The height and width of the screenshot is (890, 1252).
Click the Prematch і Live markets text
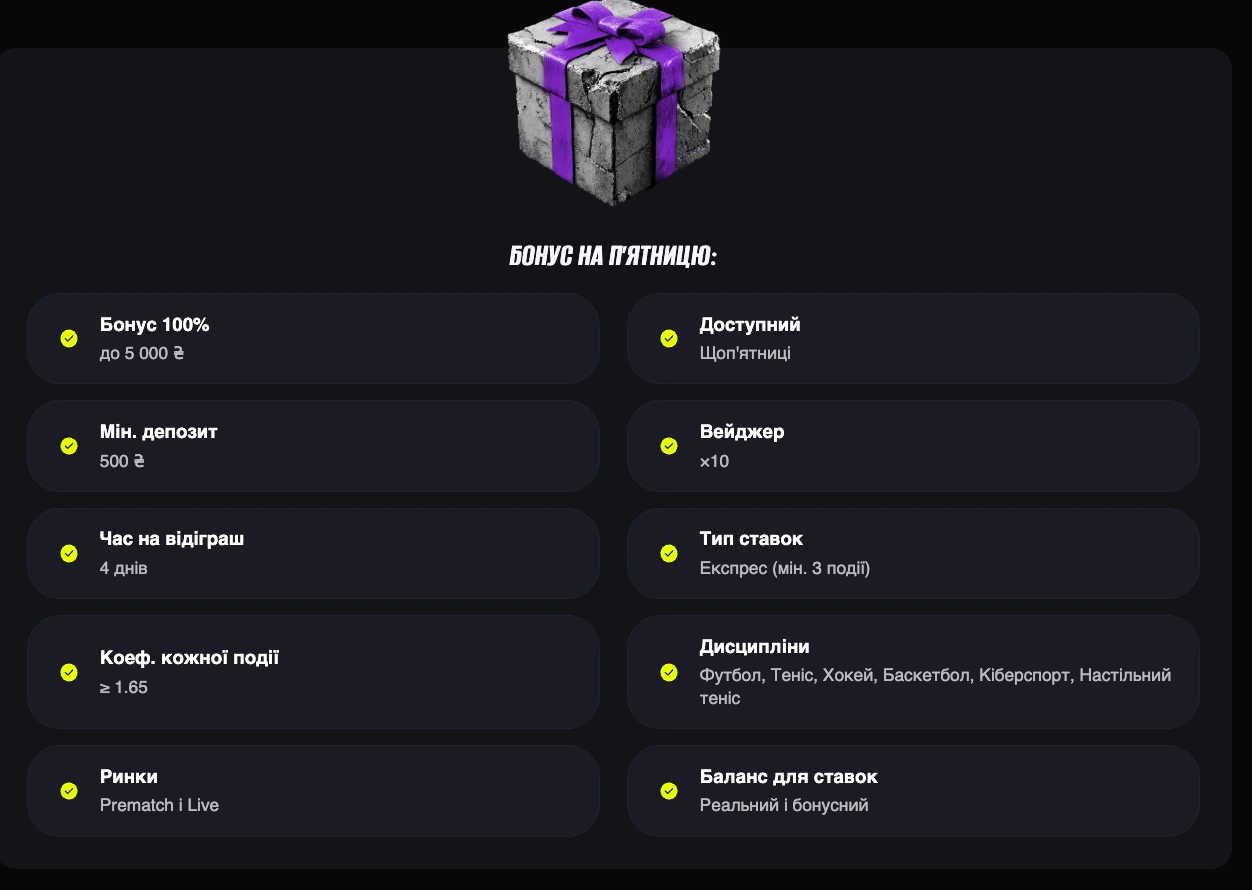pos(159,805)
